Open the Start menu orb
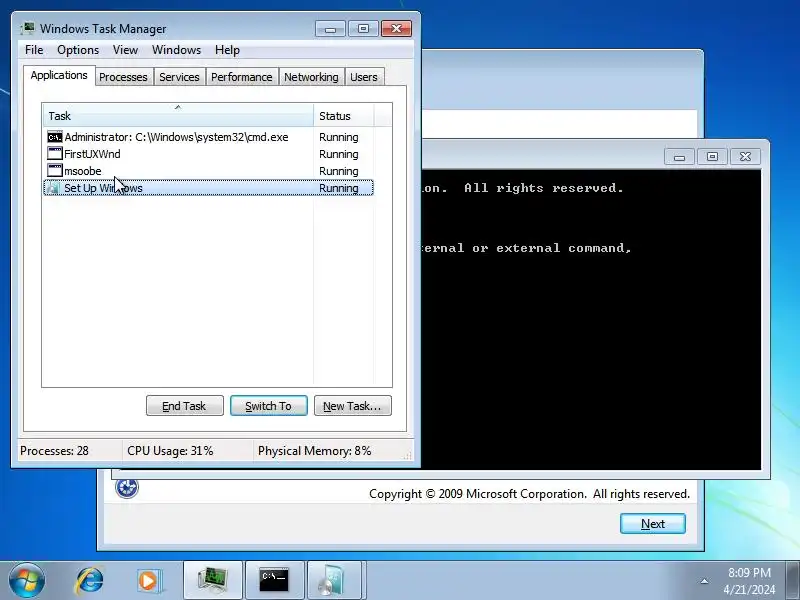This screenshot has height=600, width=800. 27,580
